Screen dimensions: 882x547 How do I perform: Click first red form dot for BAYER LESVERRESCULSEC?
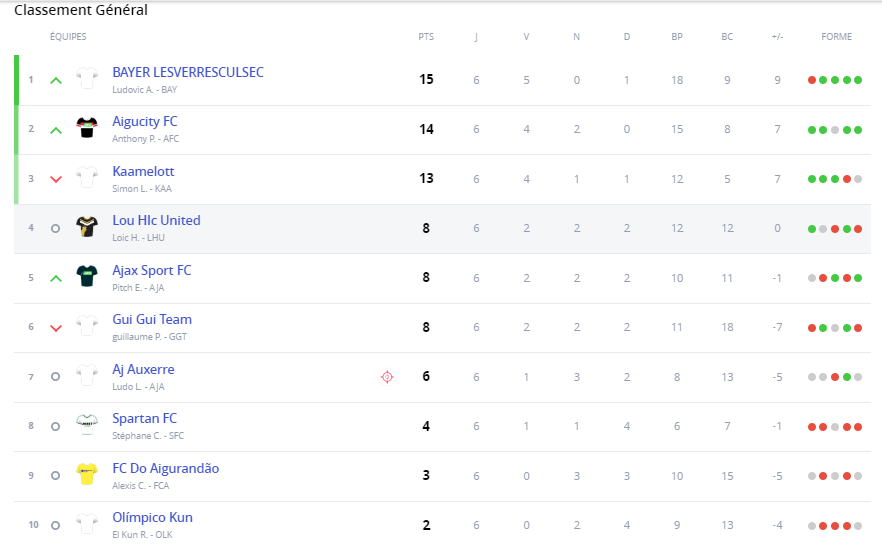point(812,80)
